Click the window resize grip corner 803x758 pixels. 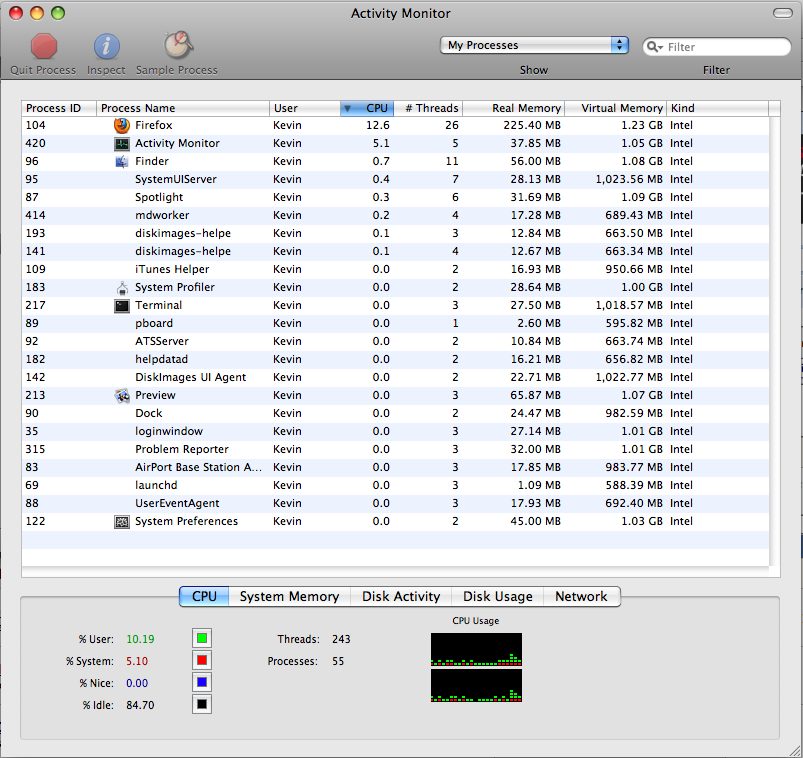pyautogui.click(x=795, y=750)
